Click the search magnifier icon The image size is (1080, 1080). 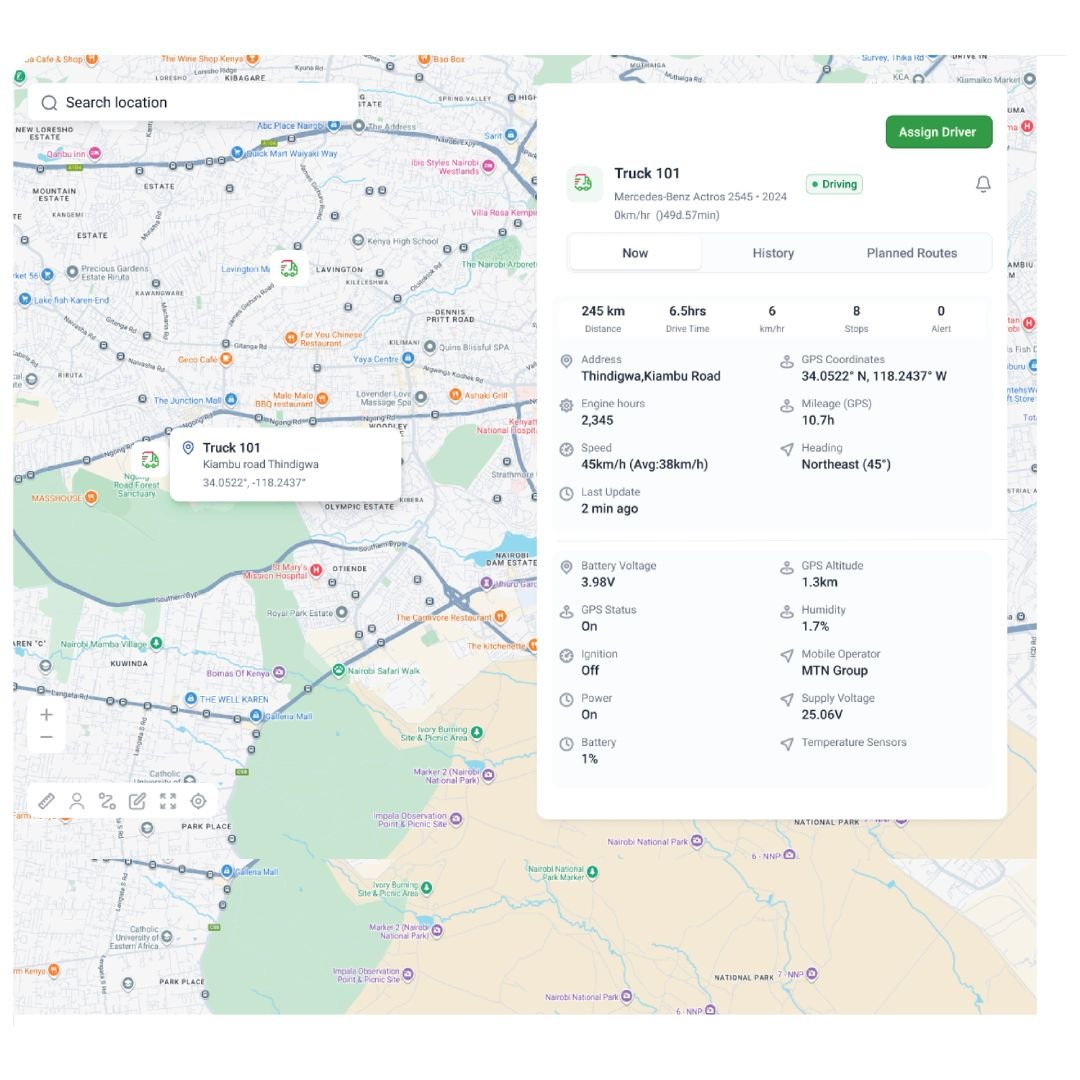(49, 103)
